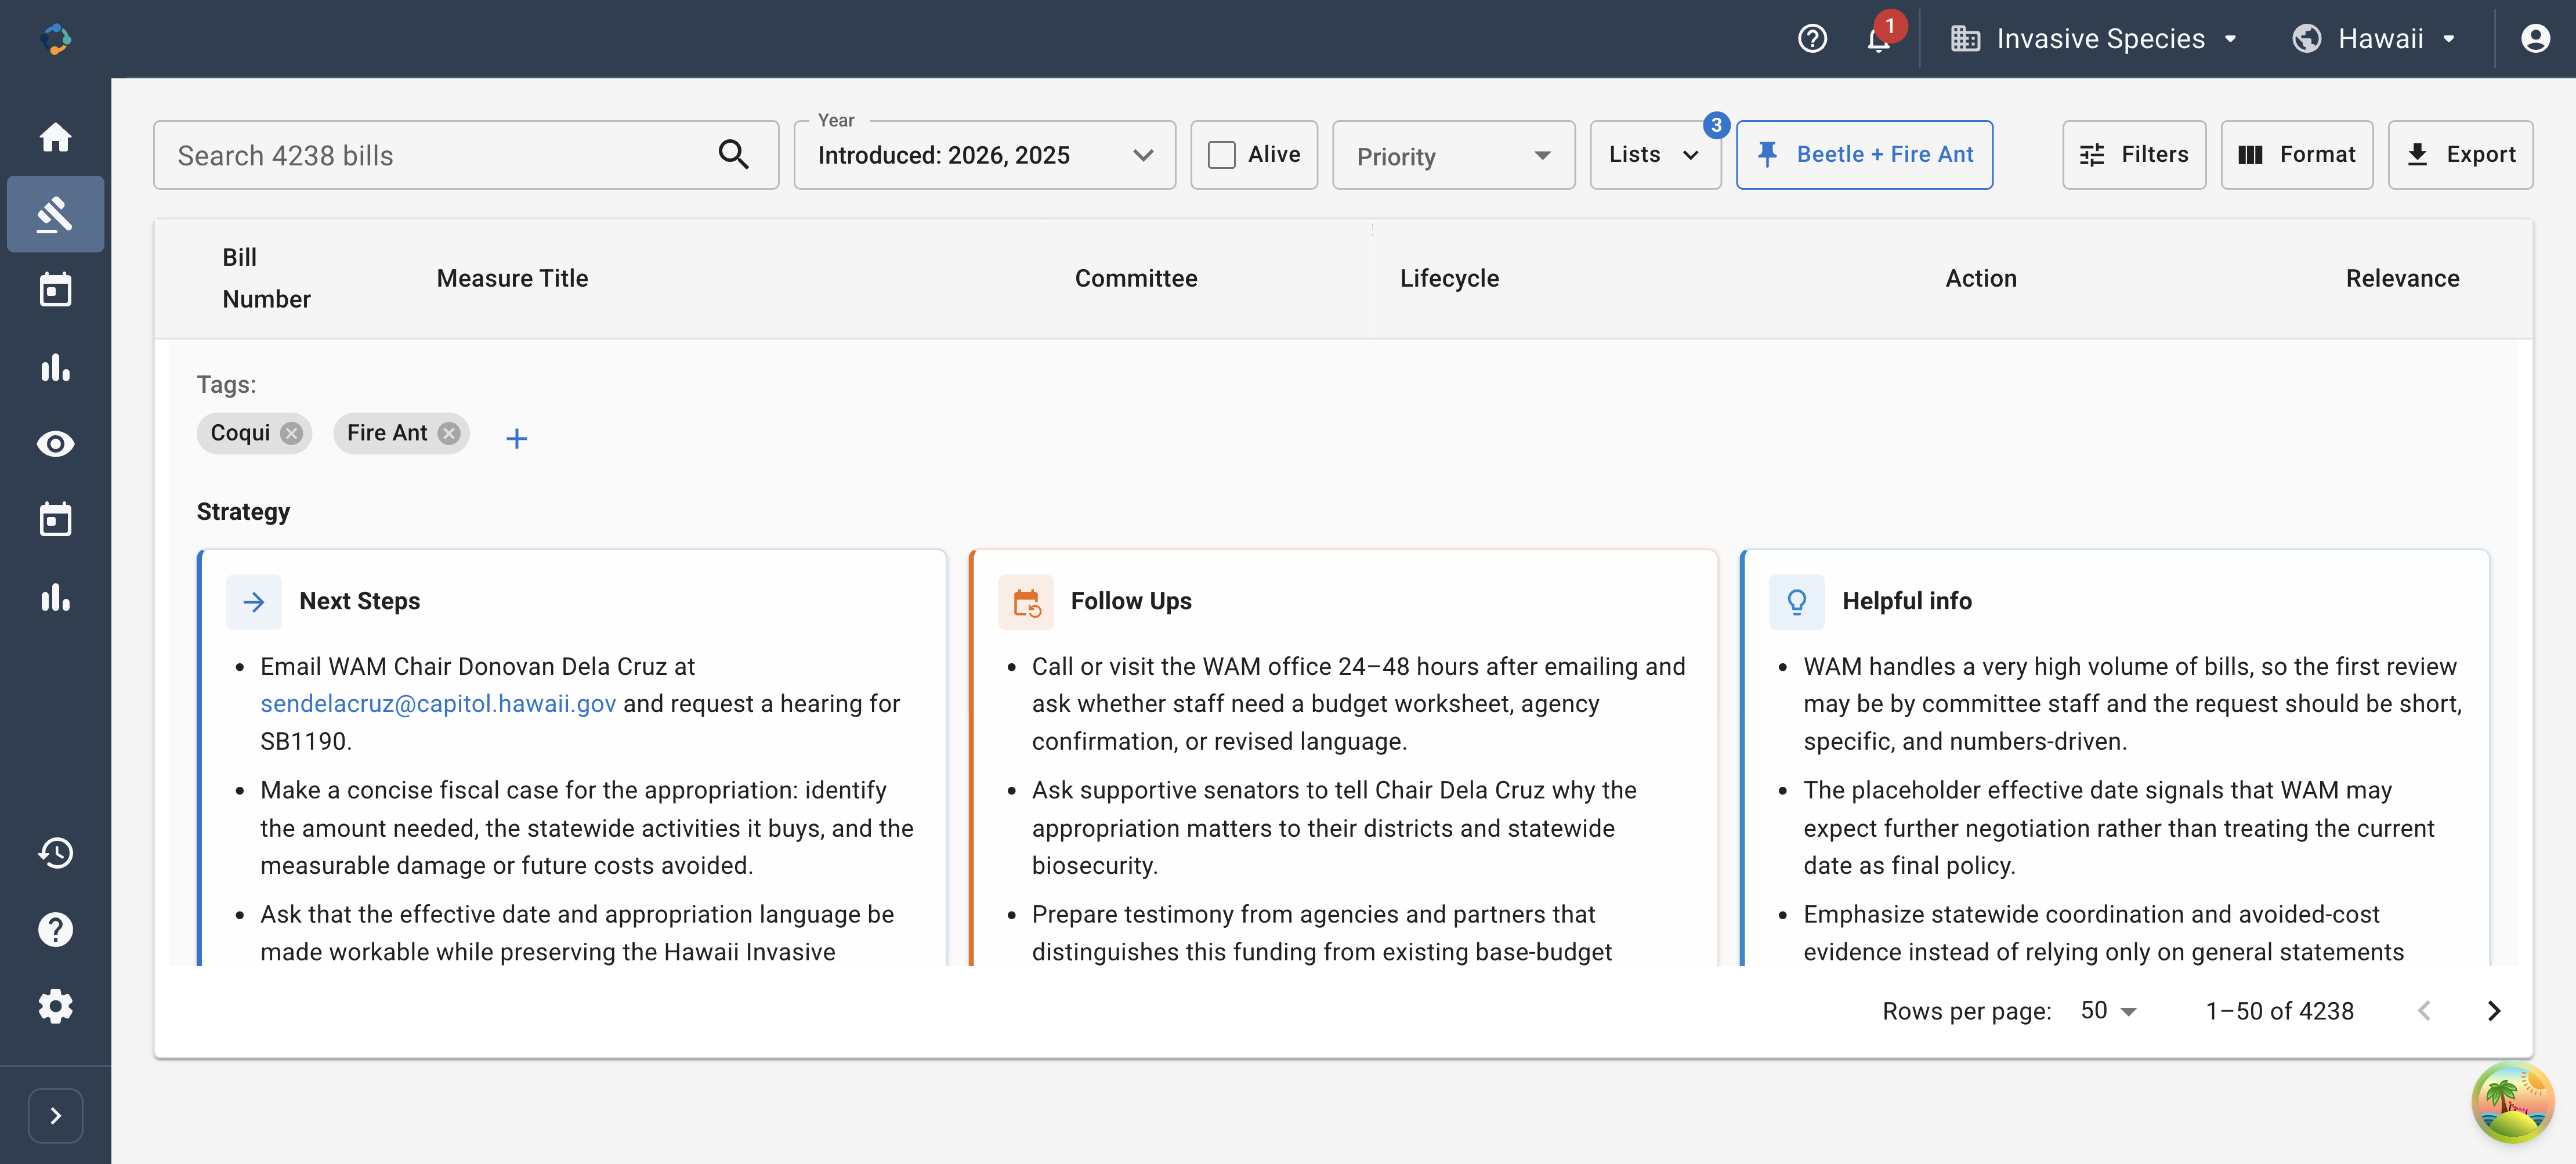This screenshot has width=2576, height=1164.
Task: Sort by Committee column header
Action: (x=1136, y=279)
